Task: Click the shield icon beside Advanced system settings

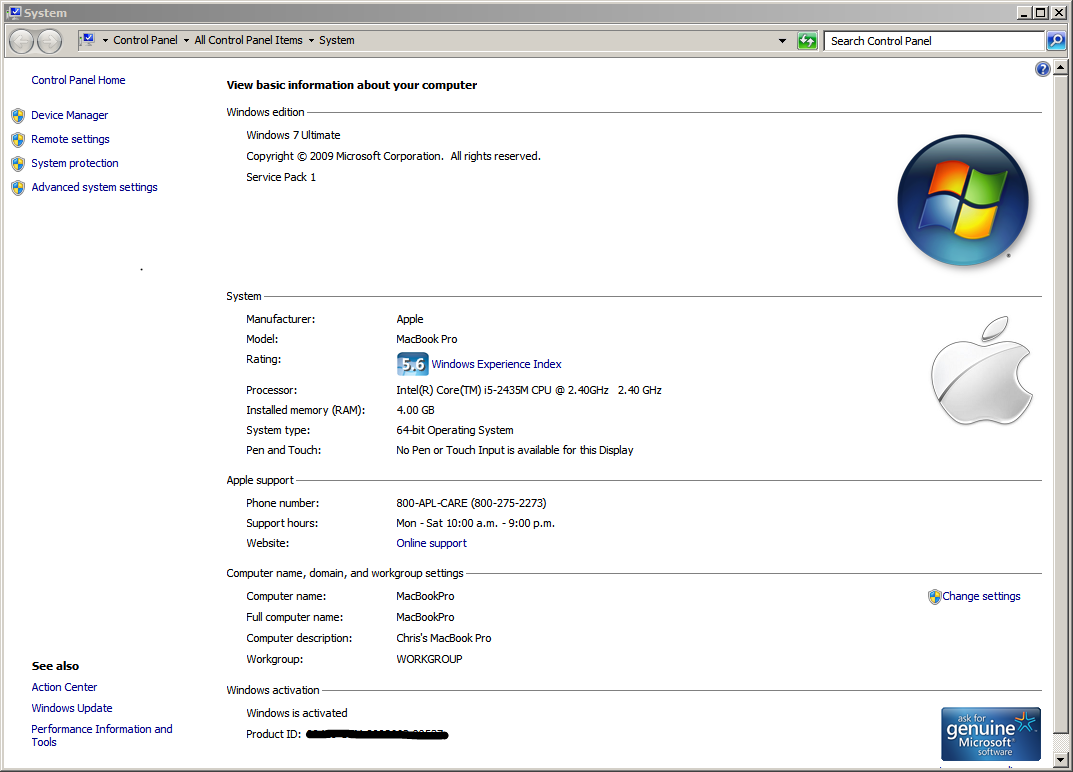Action: (x=18, y=188)
